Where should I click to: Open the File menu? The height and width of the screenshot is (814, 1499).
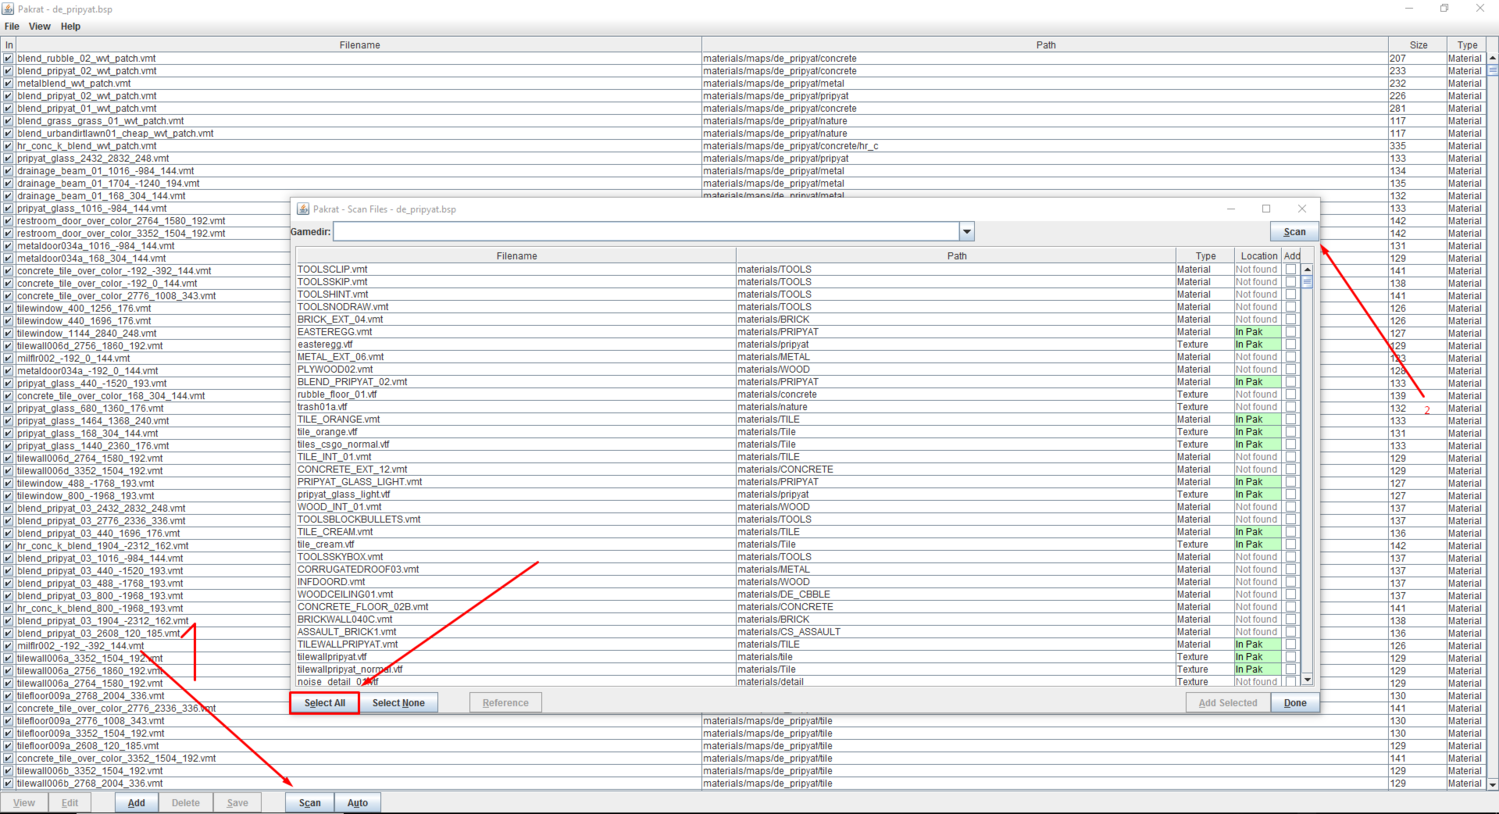12,27
